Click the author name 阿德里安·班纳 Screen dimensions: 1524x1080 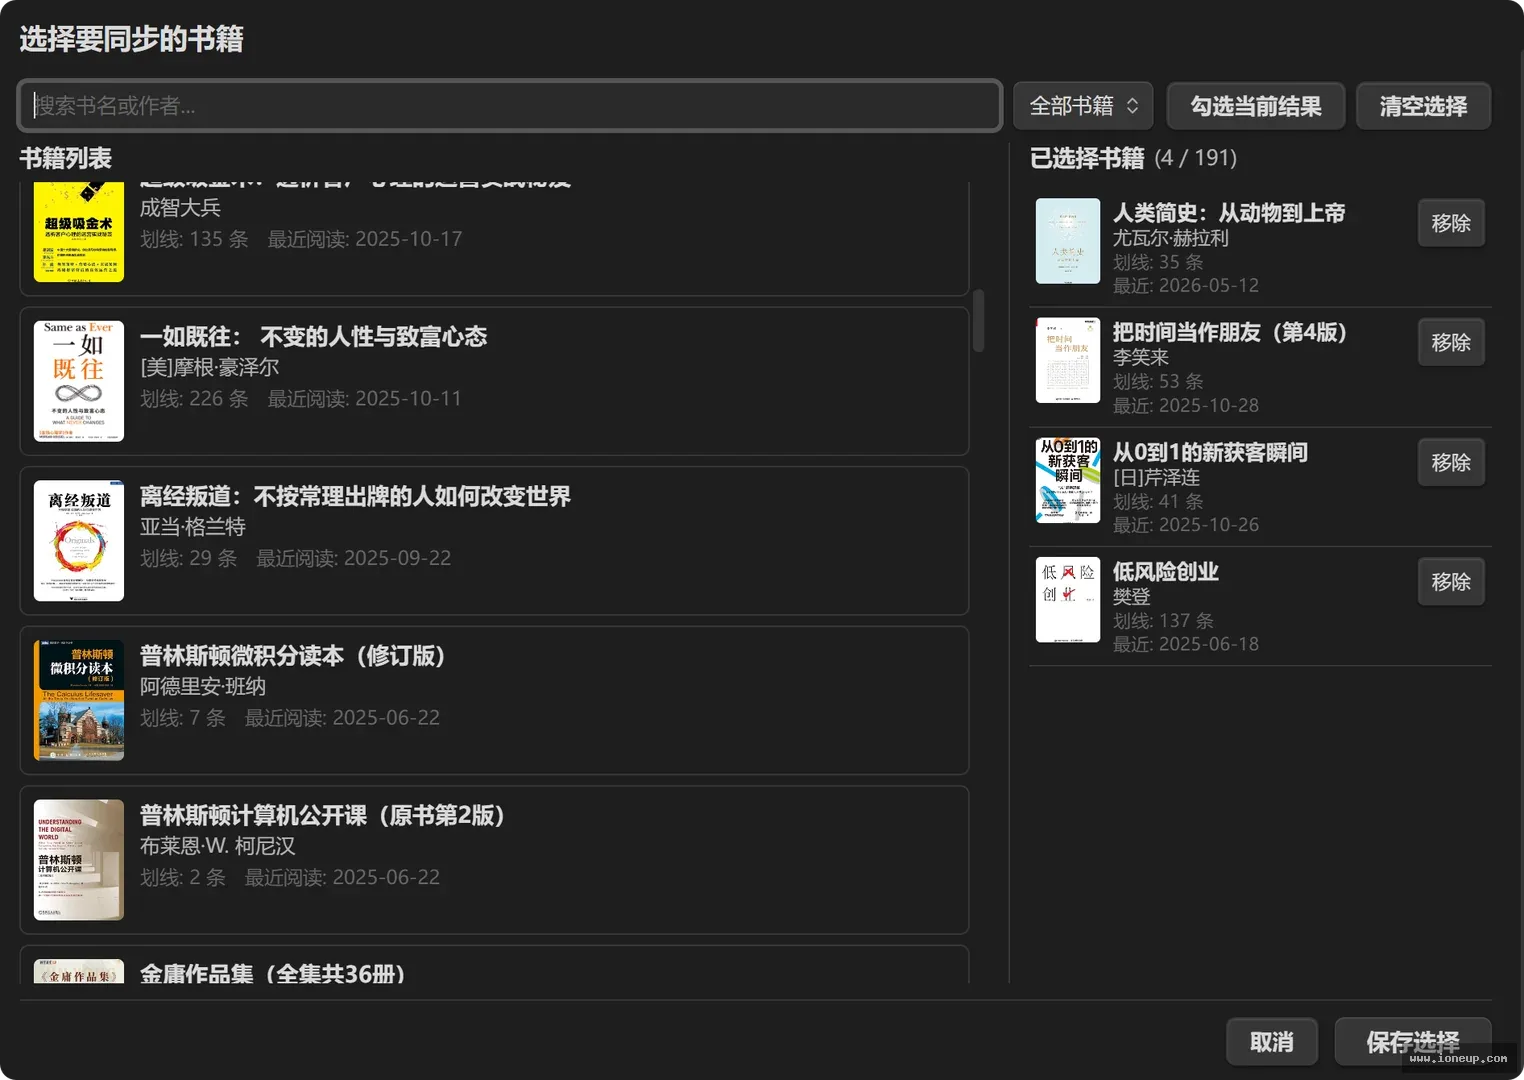point(203,686)
